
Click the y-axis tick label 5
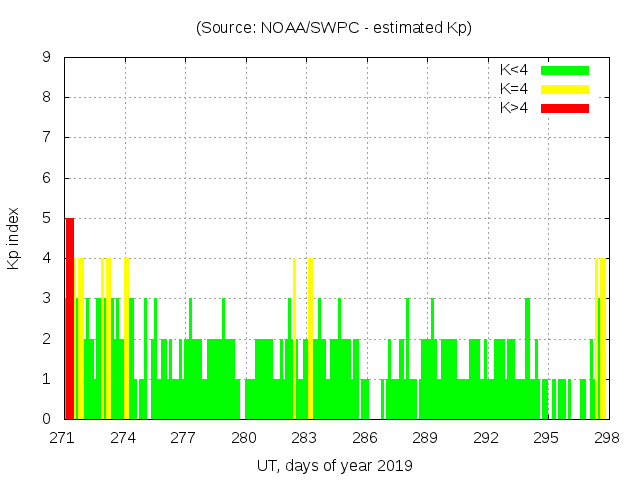pos(47,219)
